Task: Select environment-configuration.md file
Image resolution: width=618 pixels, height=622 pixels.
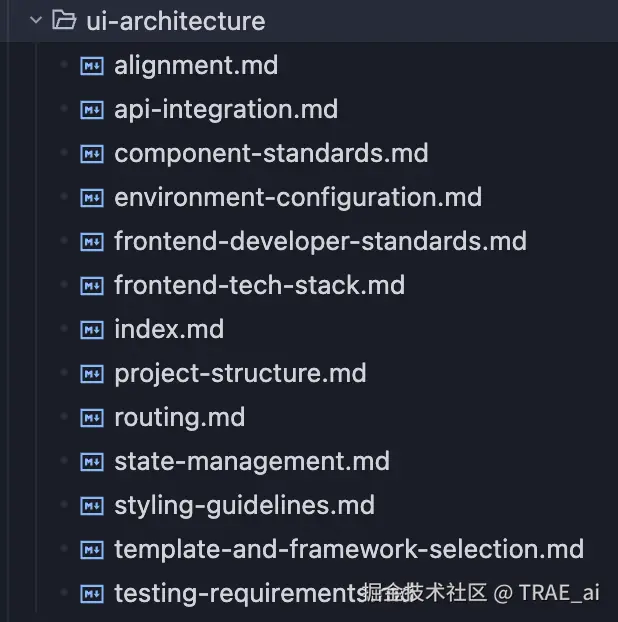Action: [298, 198]
